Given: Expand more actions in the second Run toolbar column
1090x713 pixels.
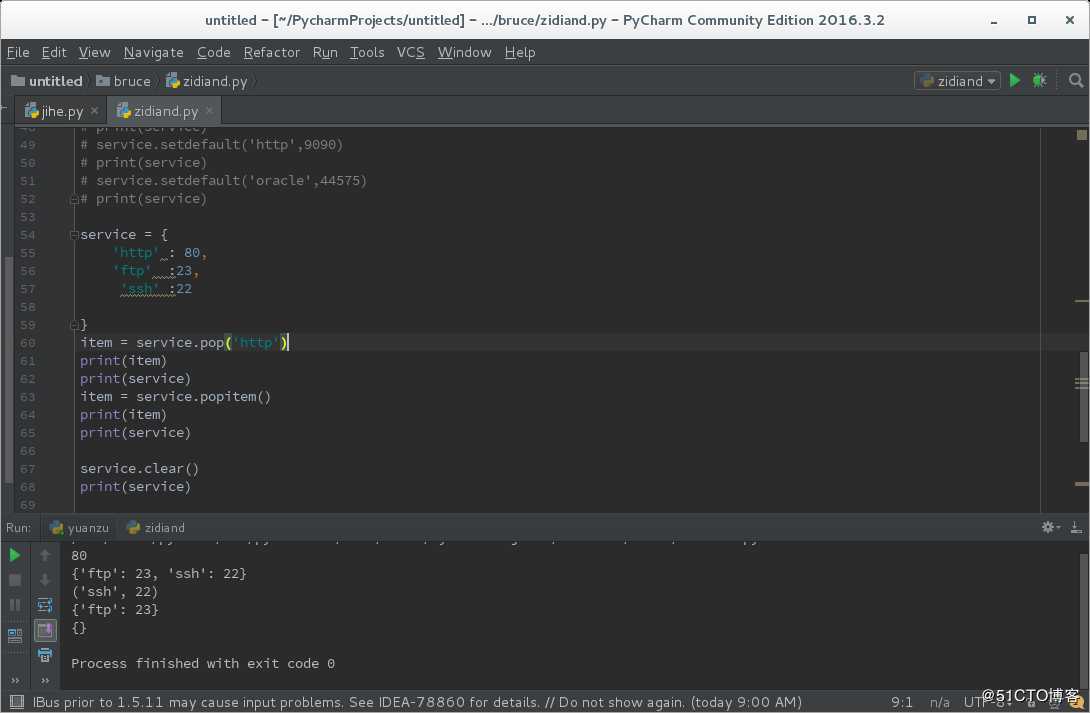Looking at the screenshot, I should click(x=45, y=680).
